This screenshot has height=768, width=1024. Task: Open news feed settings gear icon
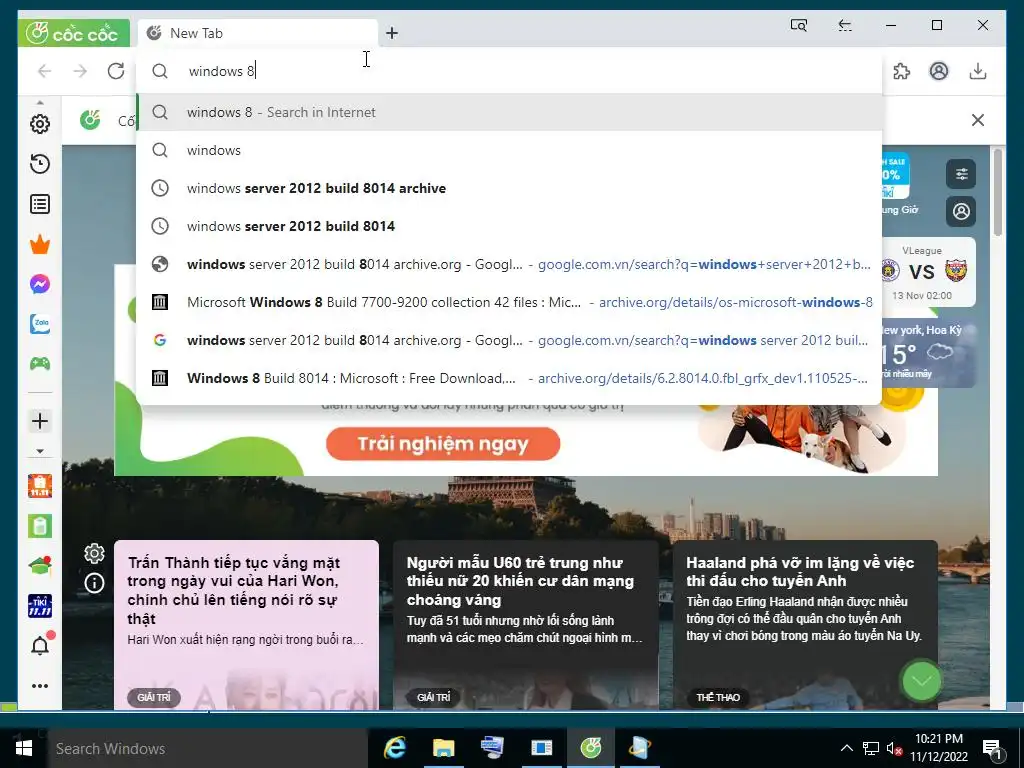pos(94,553)
